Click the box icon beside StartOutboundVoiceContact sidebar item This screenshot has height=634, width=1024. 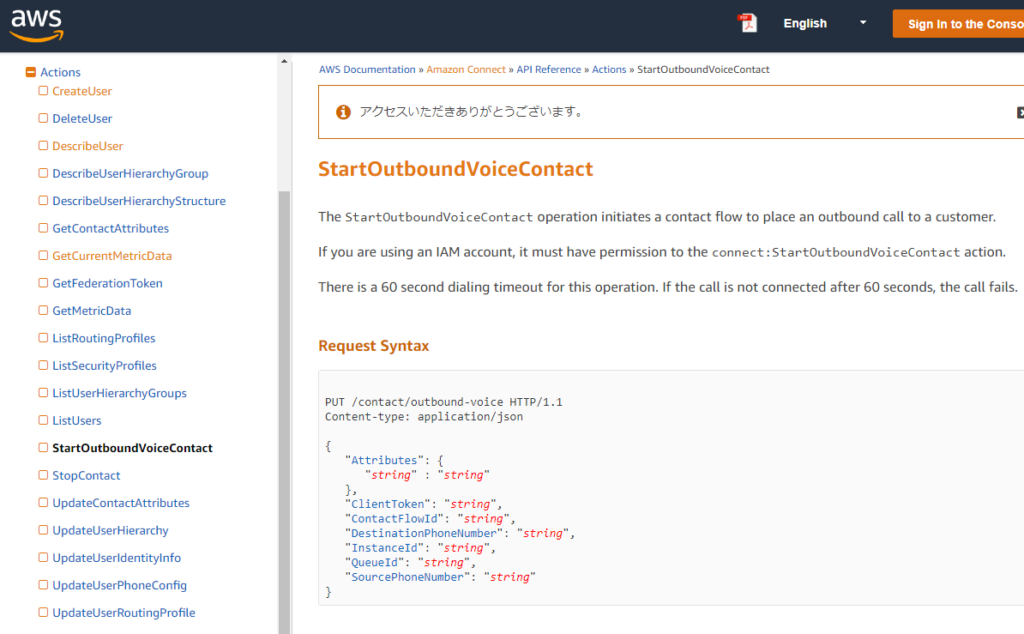coord(43,447)
